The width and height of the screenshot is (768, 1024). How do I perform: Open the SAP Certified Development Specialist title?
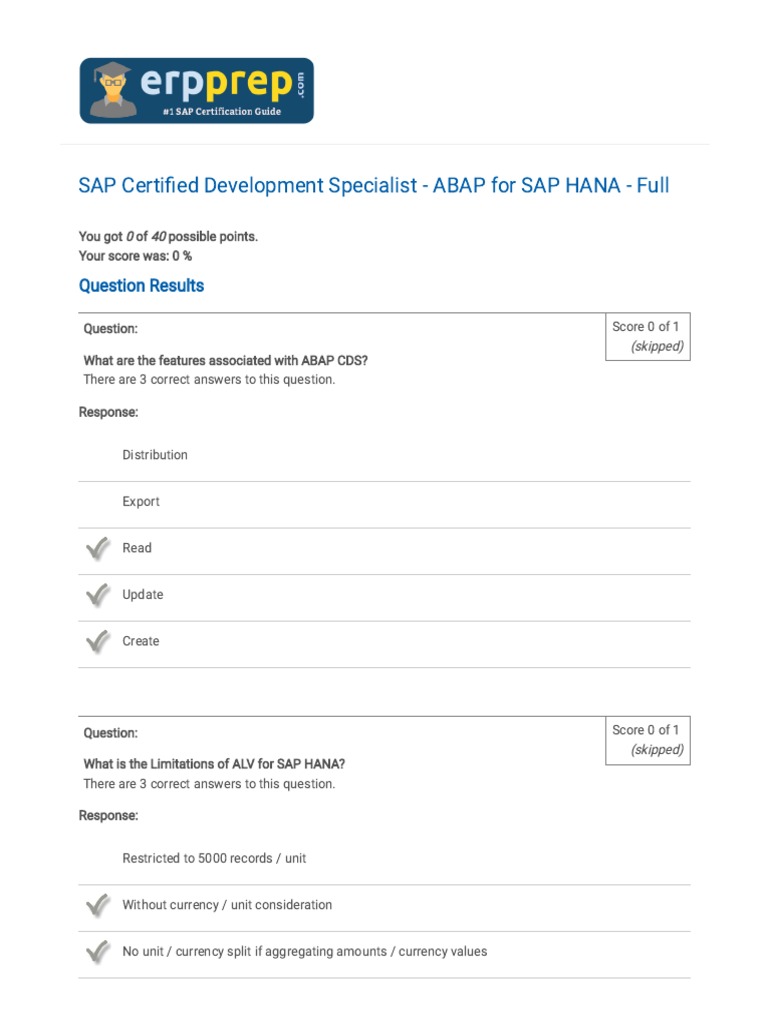[x=374, y=185]
